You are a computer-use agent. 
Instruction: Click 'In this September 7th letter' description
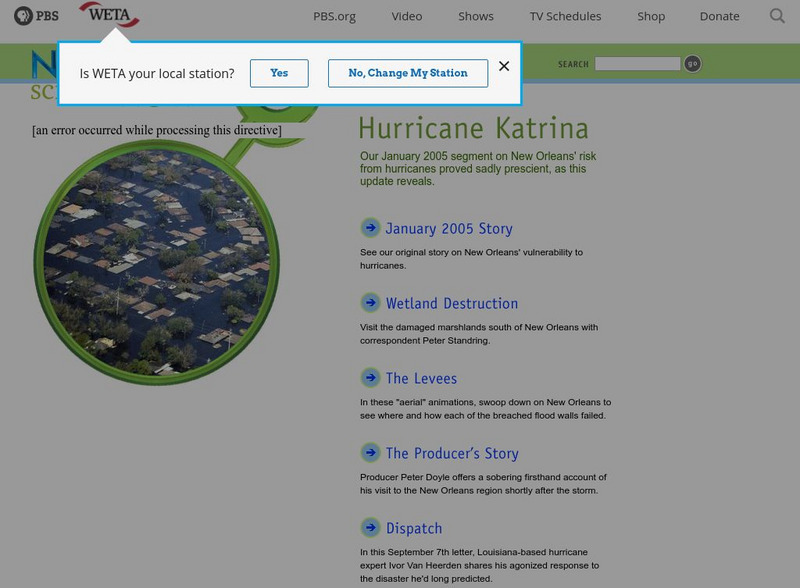(480, 566)
